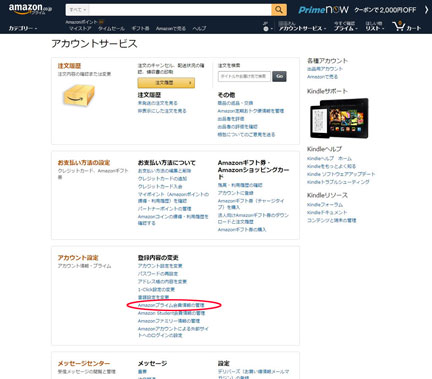Open the 出品者の評価を確認 link
Viewport: 432px width, 379px height.
[238, 127]
